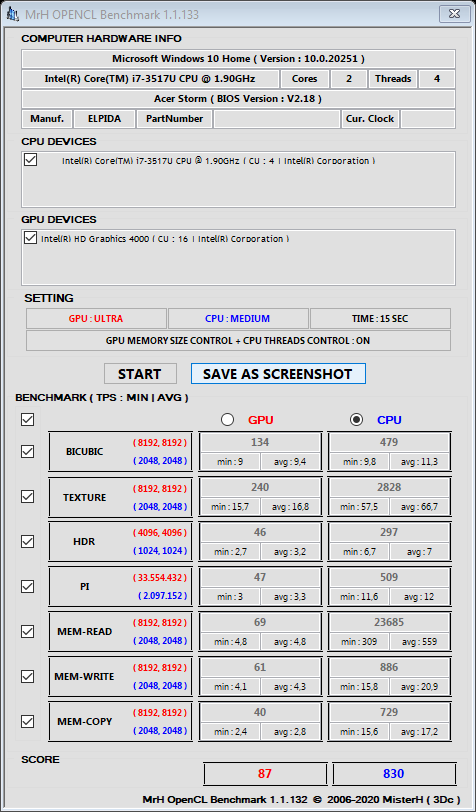Click the Threads value 4
The width and height of the screenshot is (476, 812).
point(437,79)
